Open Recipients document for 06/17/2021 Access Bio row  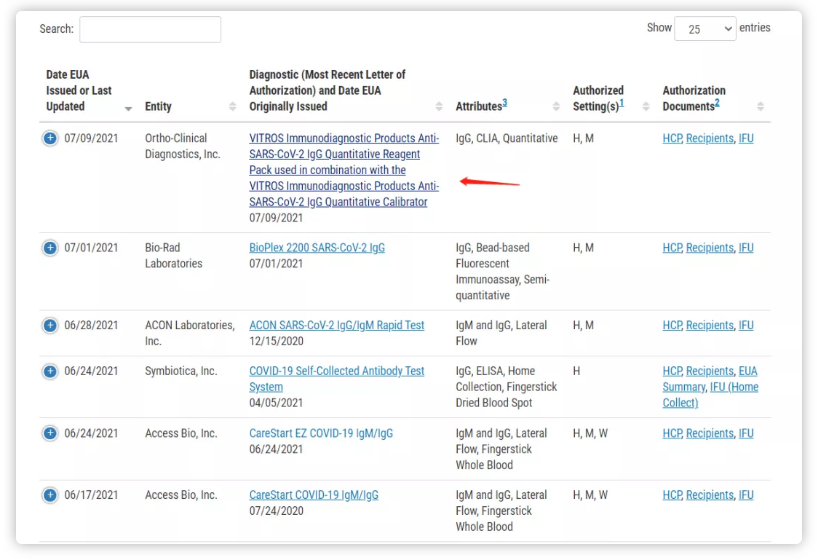710,495
